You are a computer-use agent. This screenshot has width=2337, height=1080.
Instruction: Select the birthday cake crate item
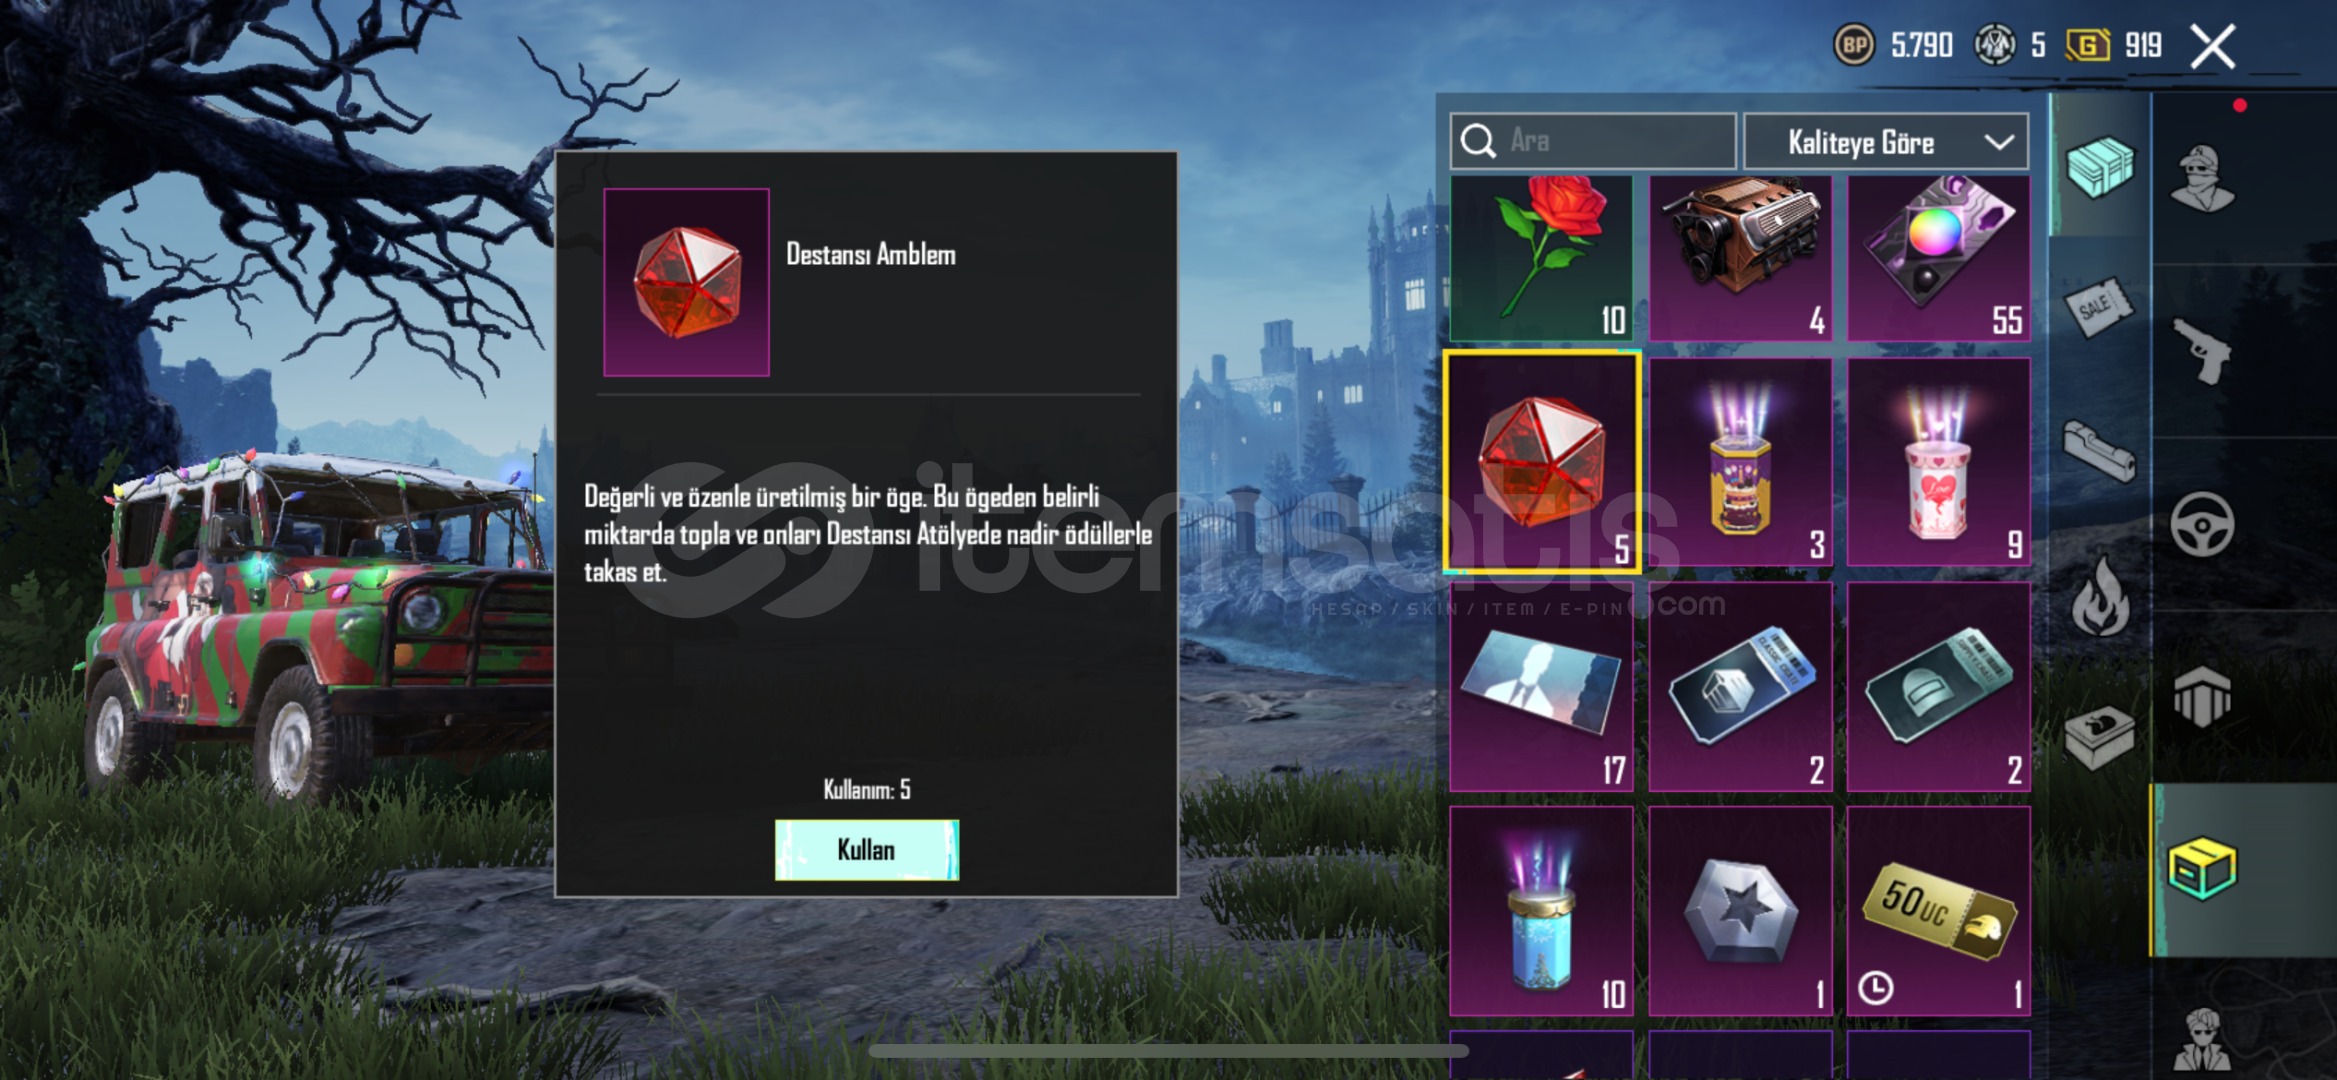(x=1740, y=462)
